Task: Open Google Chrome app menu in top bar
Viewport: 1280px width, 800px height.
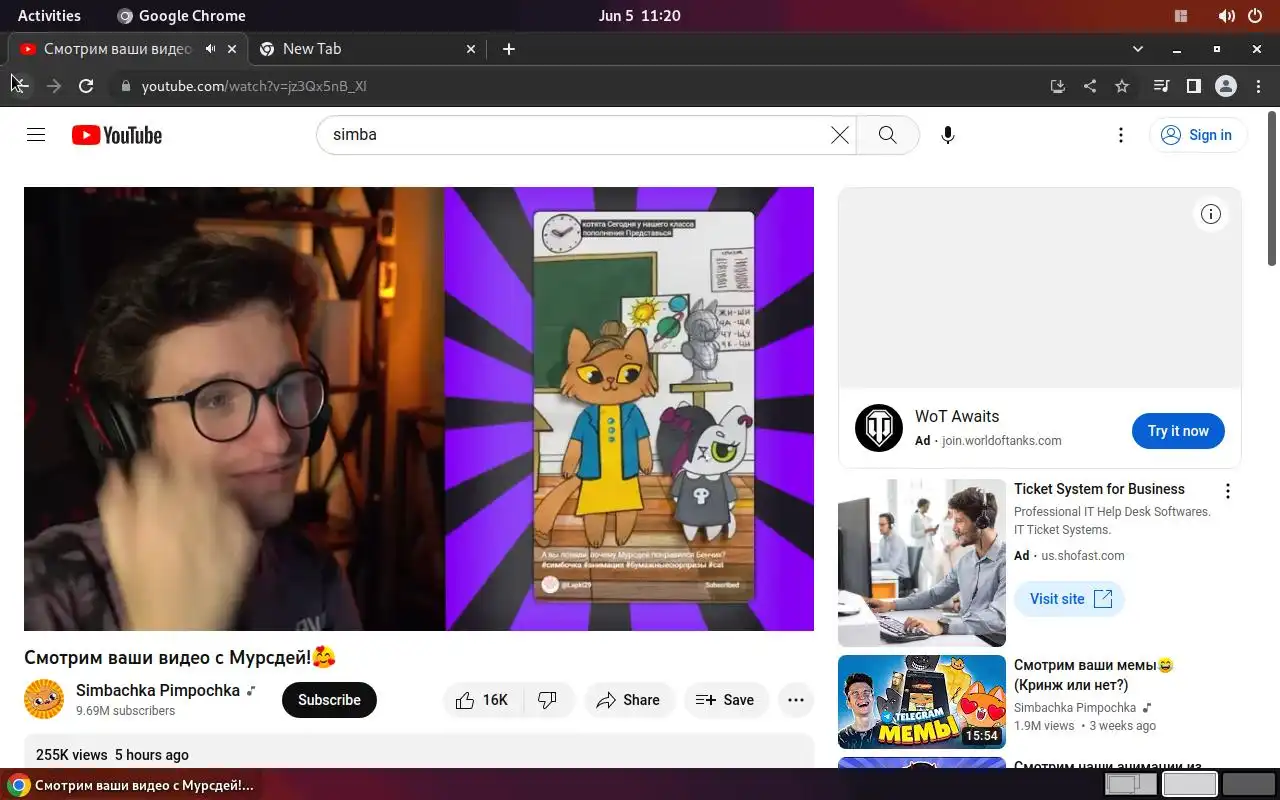Action: tap(181, 15)
